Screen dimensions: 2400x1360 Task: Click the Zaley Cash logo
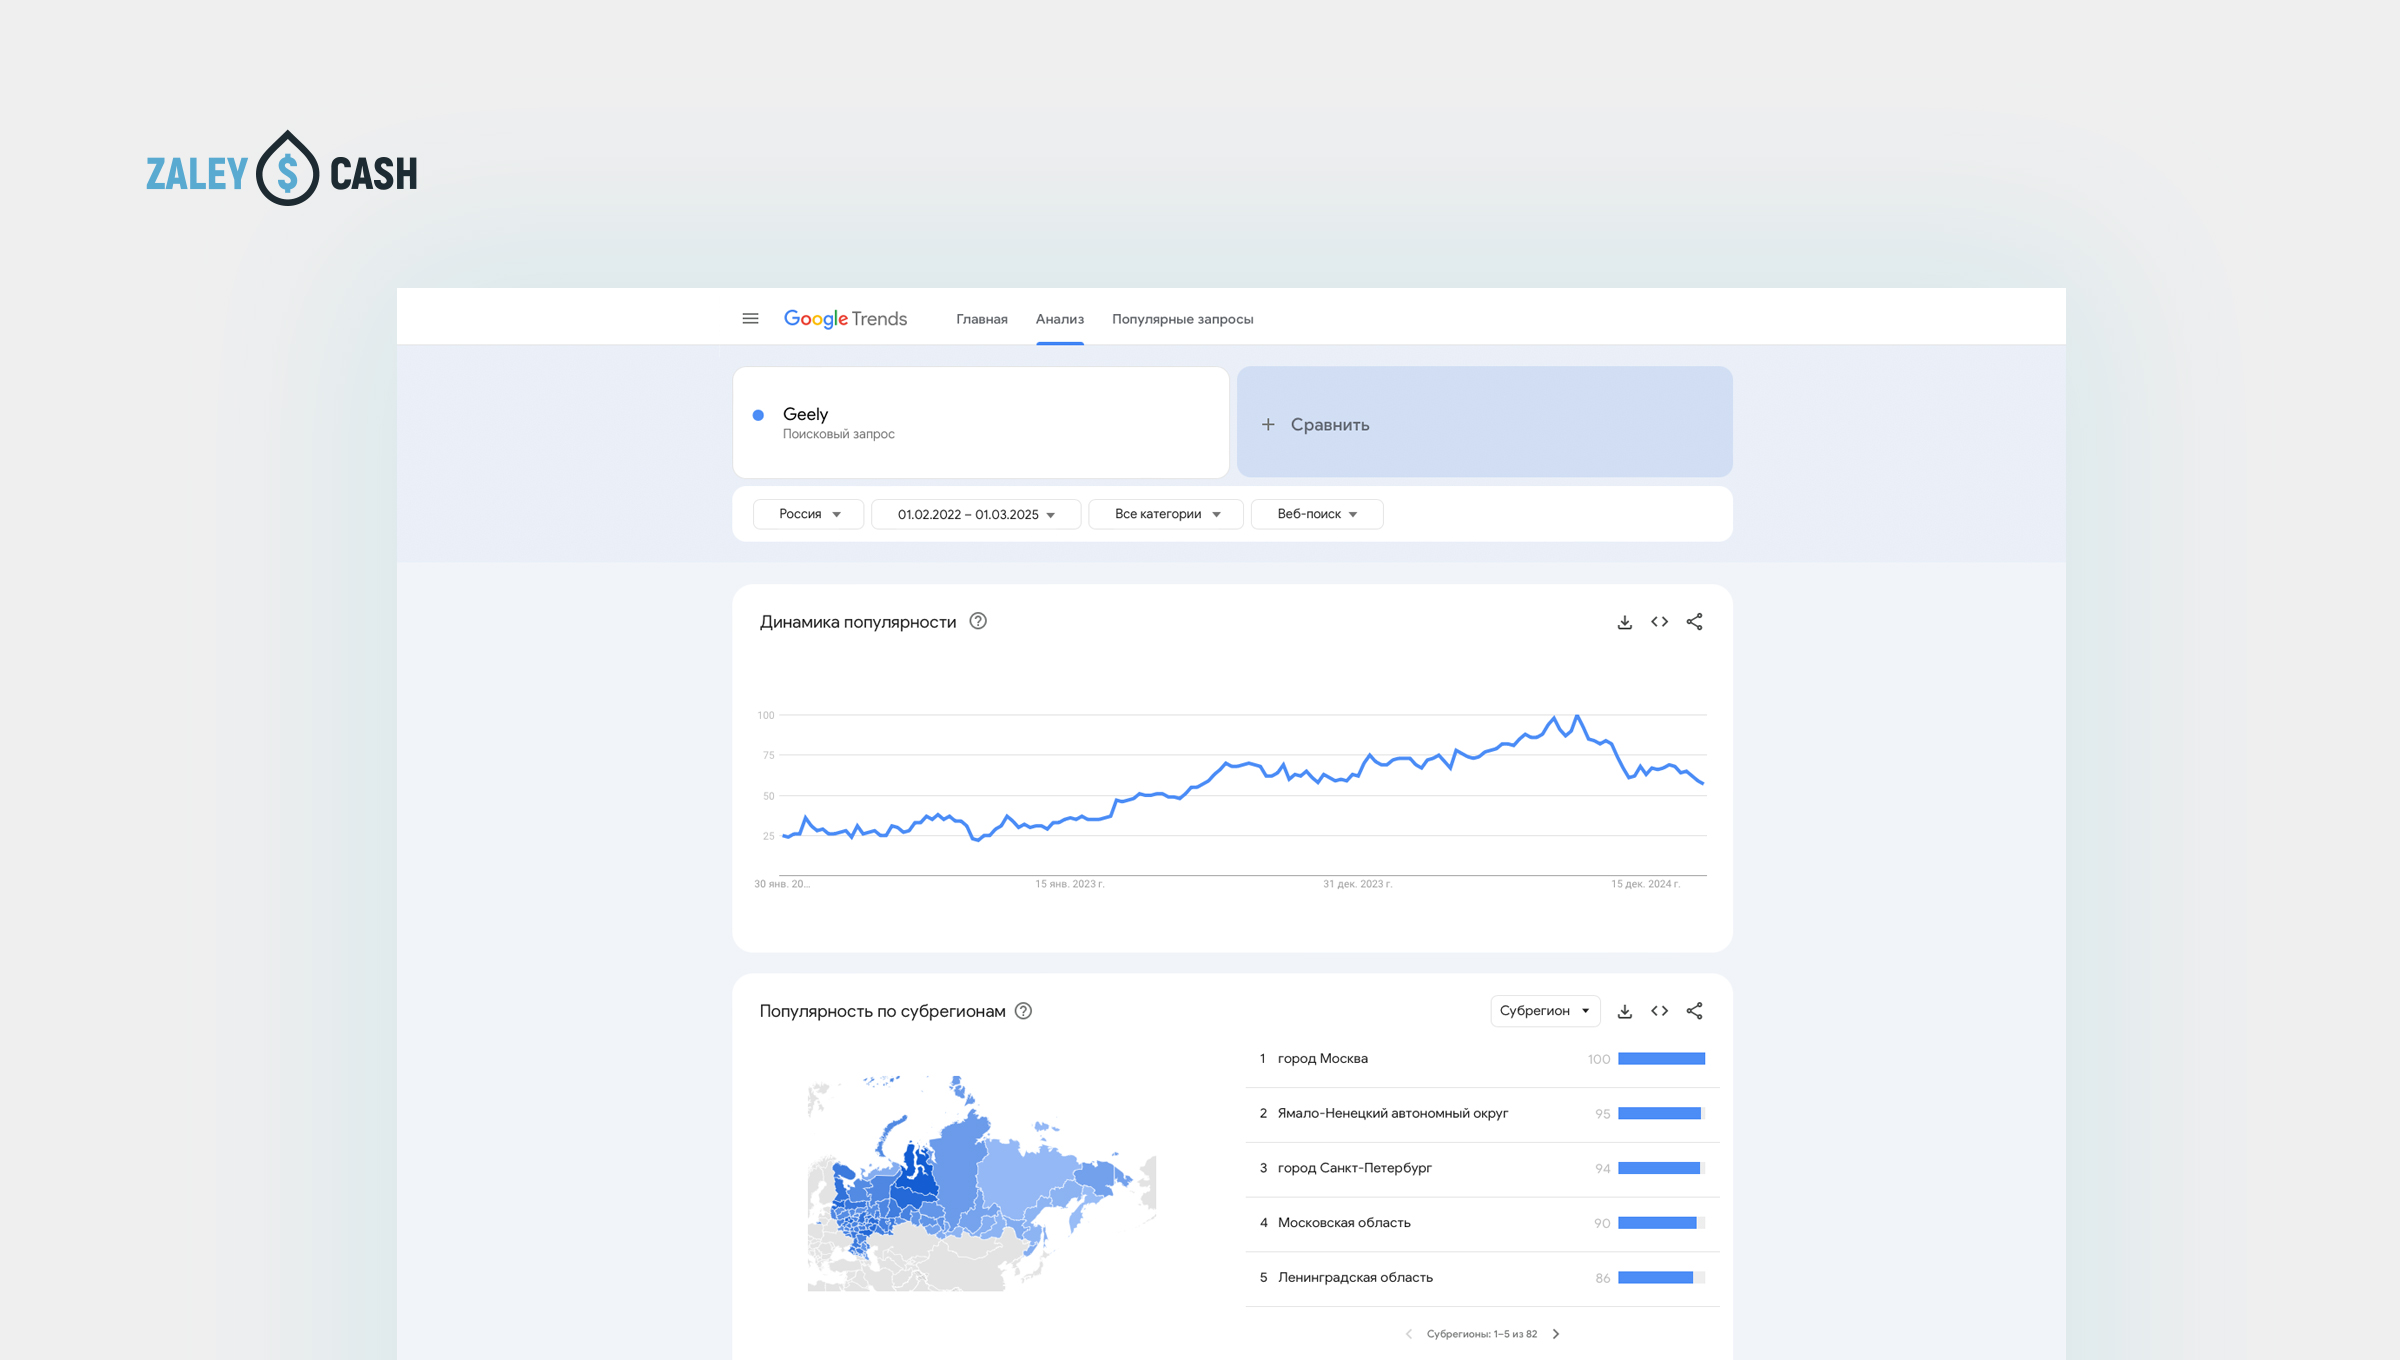[x=282, y=169]
